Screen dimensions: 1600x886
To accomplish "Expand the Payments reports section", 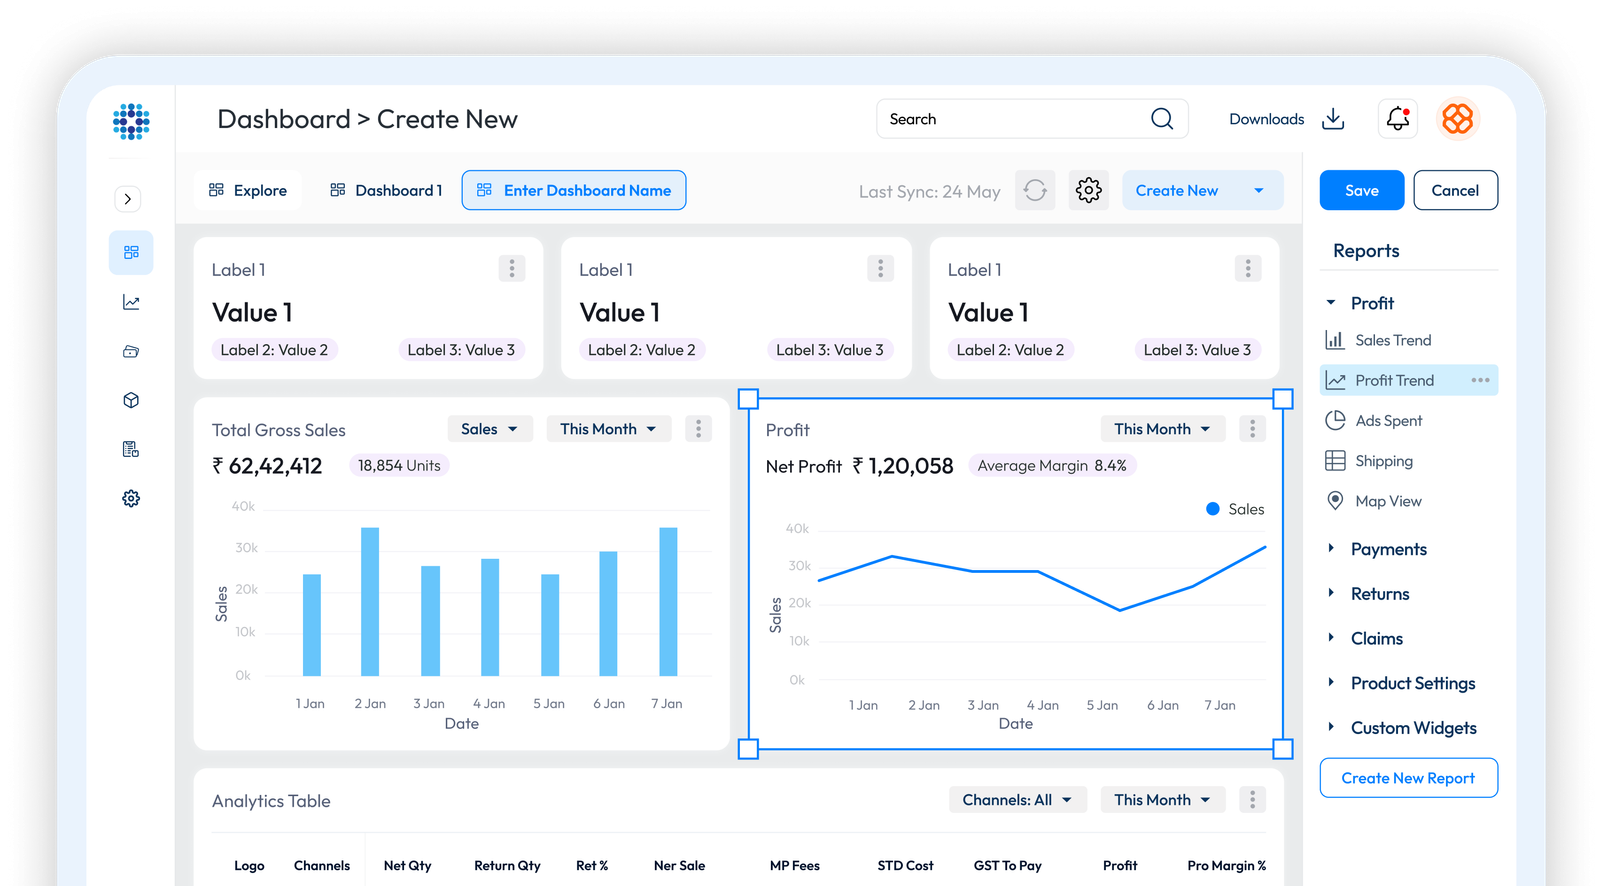I will [x=1331, y=548].
